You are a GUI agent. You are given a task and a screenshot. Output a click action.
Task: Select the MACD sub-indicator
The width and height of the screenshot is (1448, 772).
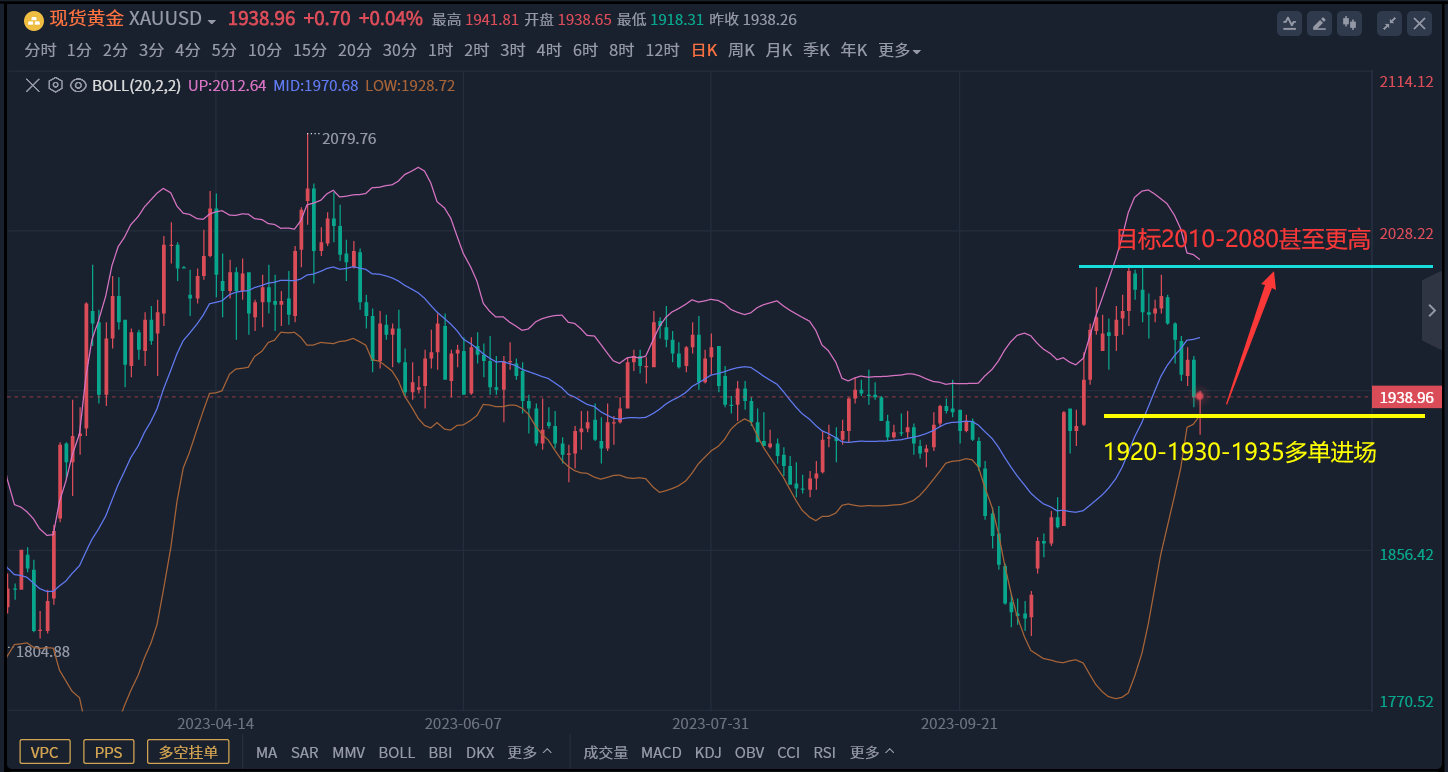661,752
